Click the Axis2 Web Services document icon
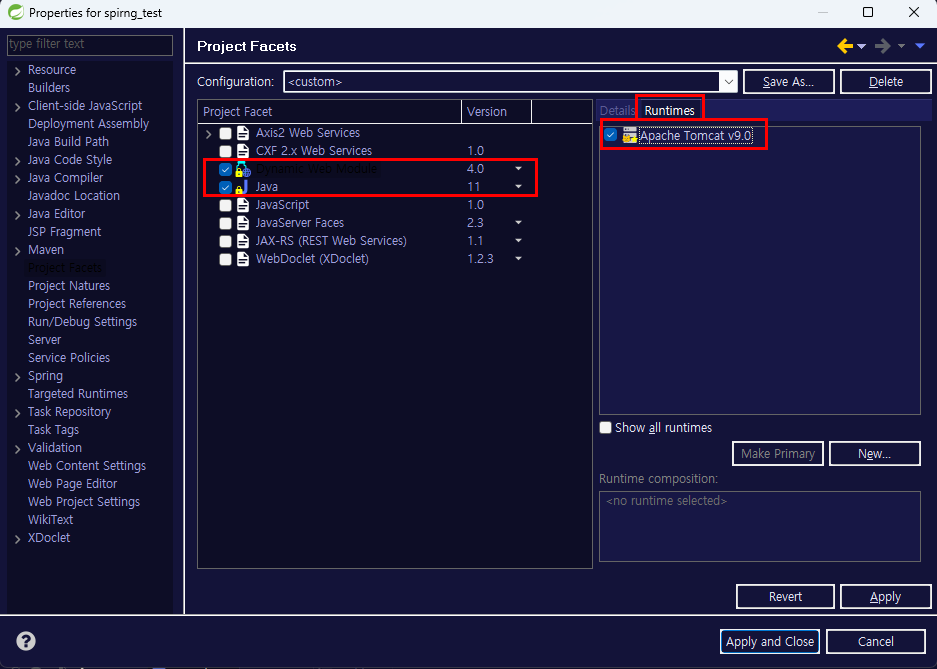The image size is (937, 669). [x=243, y=133]
